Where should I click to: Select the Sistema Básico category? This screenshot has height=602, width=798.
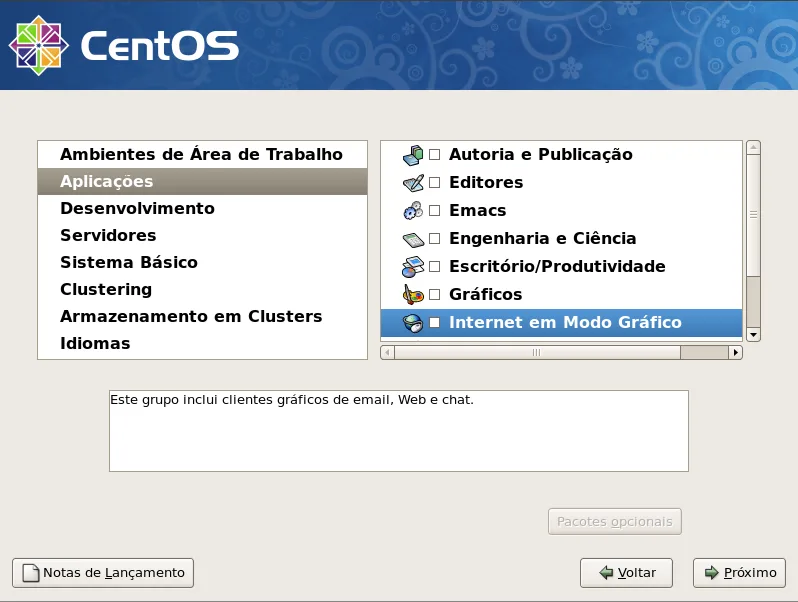pyautogui.click(x=203, y=263)
